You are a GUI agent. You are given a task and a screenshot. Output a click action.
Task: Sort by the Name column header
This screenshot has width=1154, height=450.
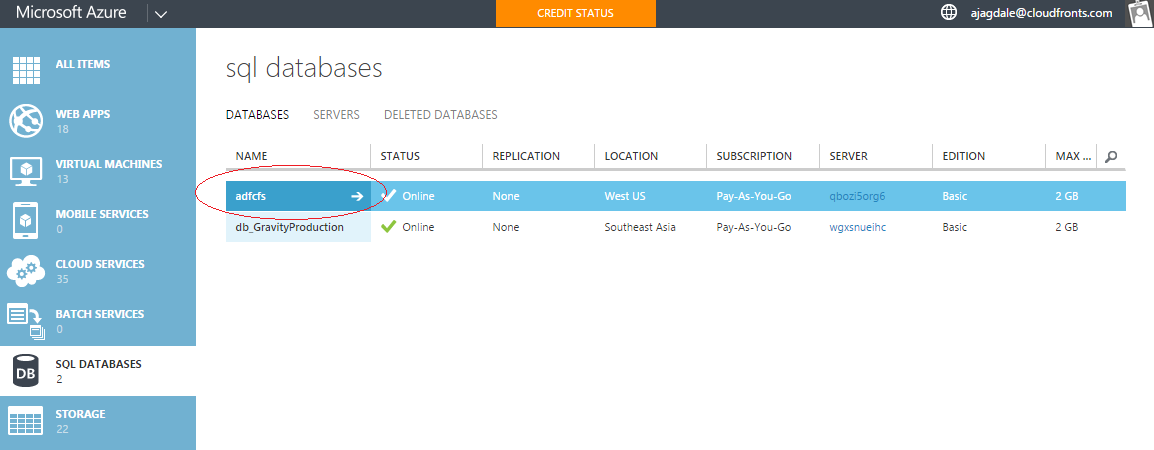tap(252, 156)
